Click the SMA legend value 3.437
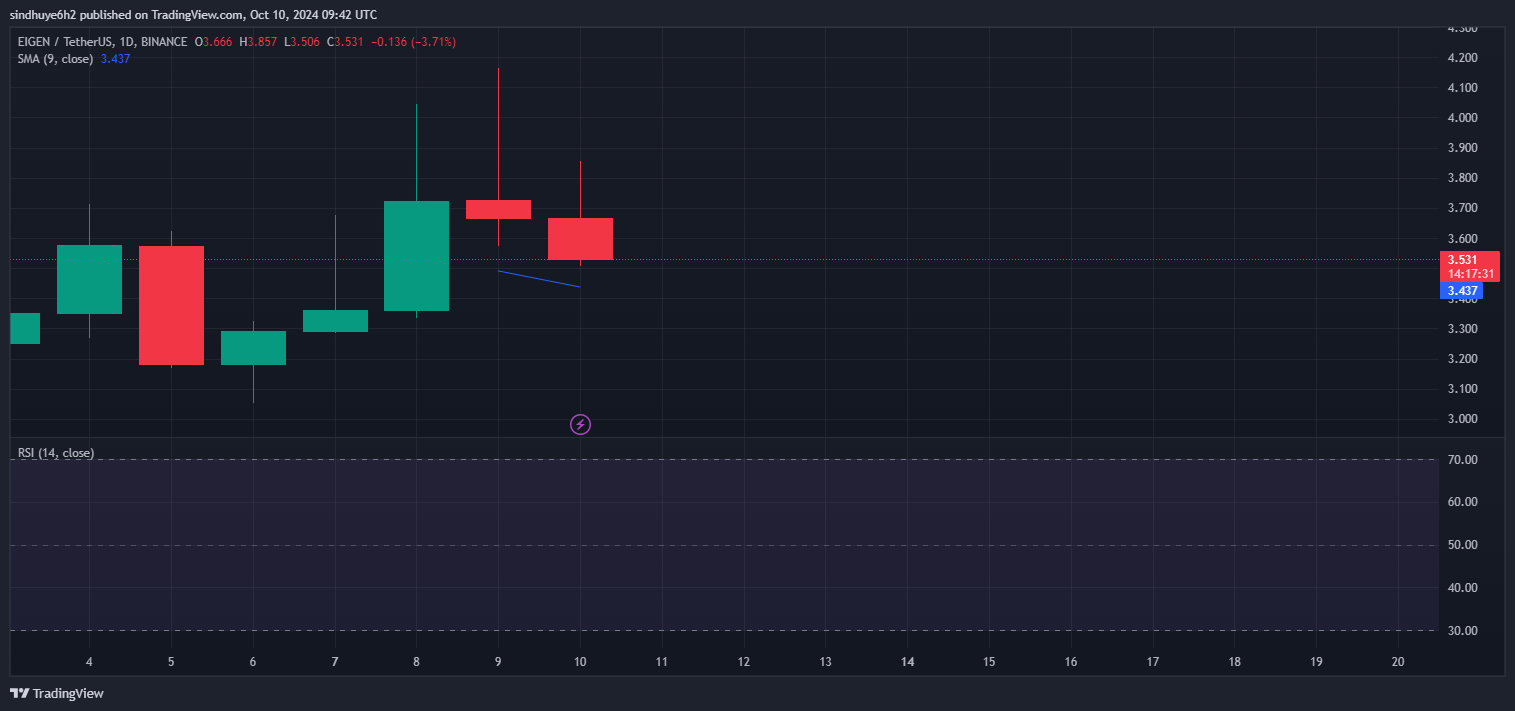This screenshot has height=711, width=1515. point(116,59)
